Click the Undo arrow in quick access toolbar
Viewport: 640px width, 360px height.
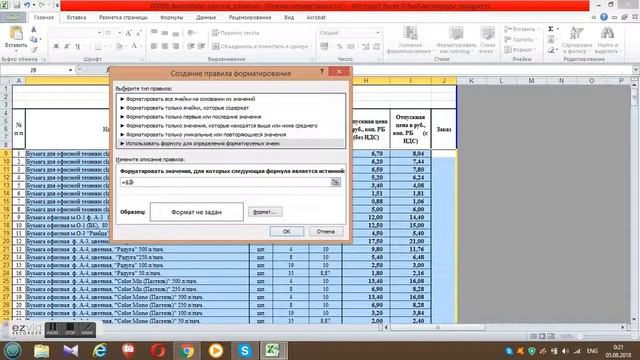click(x=27, y=6)
